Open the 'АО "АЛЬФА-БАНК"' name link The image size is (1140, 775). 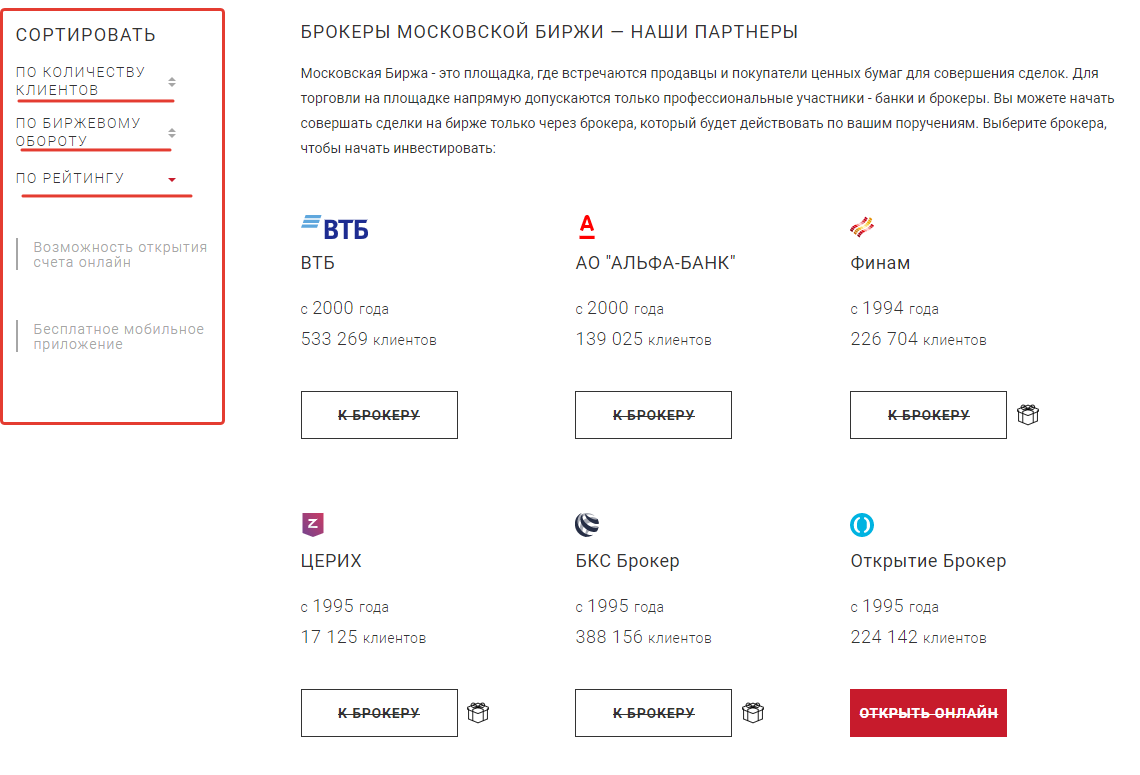[x=656, y=264]
